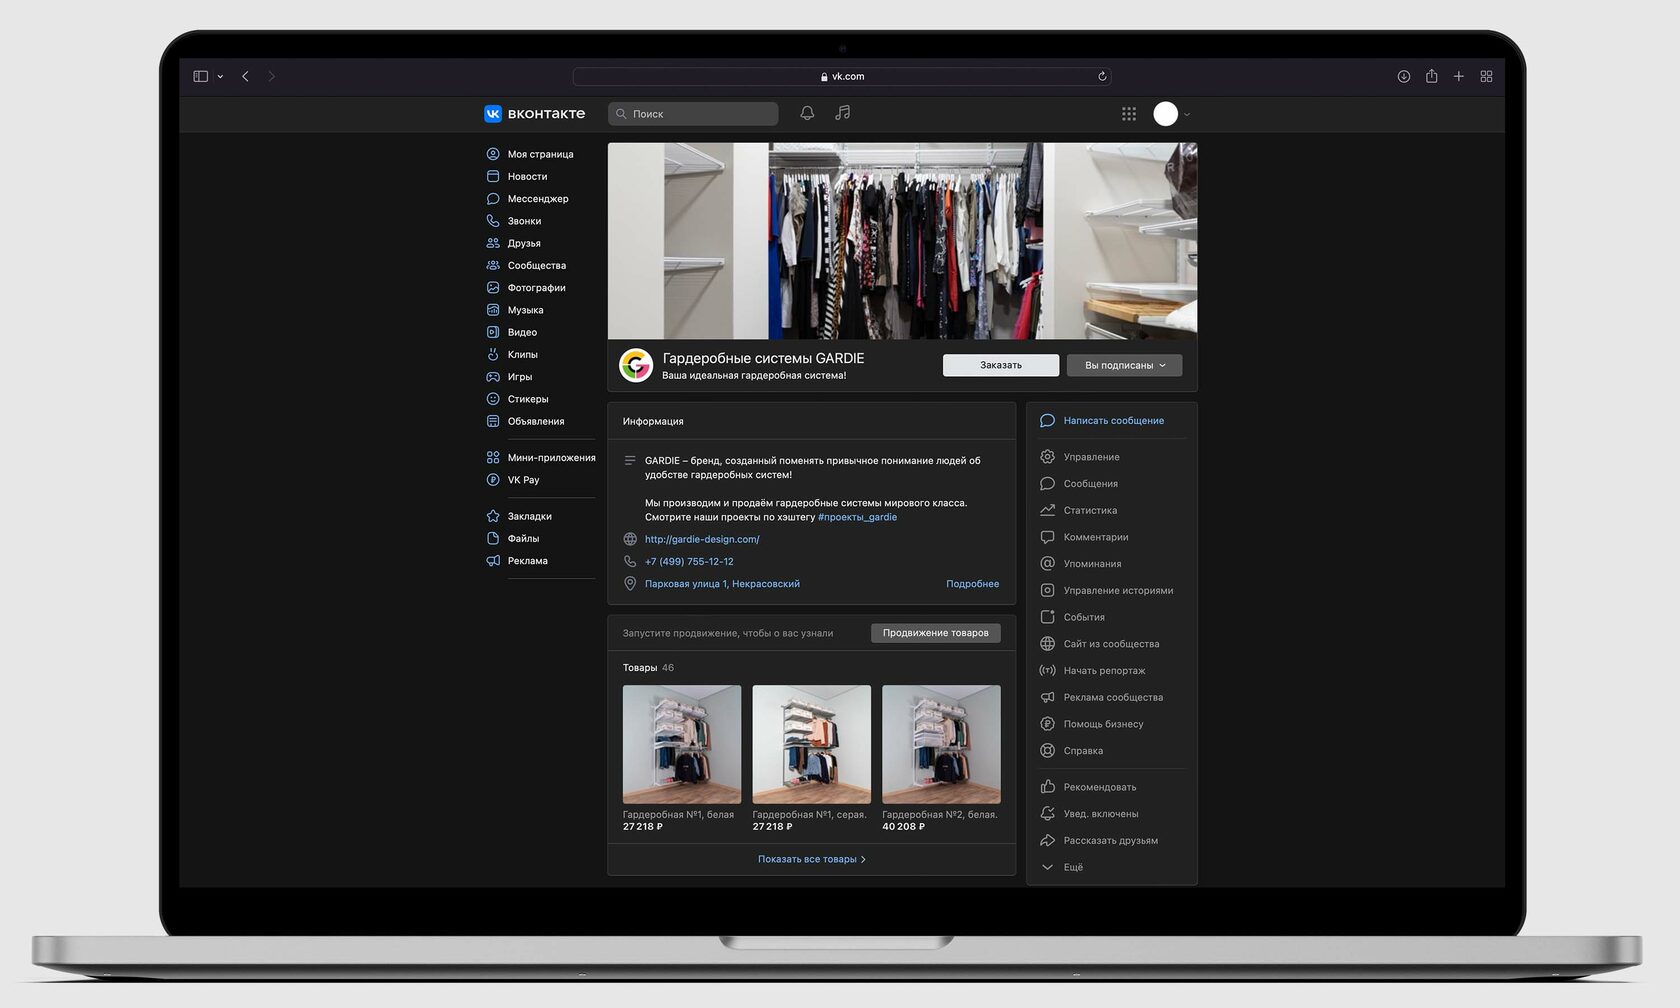The height and width of the screenshot is (1008, 1680).
Task: Open the Вы подписаны dropdown
Action: [1125, 365]
